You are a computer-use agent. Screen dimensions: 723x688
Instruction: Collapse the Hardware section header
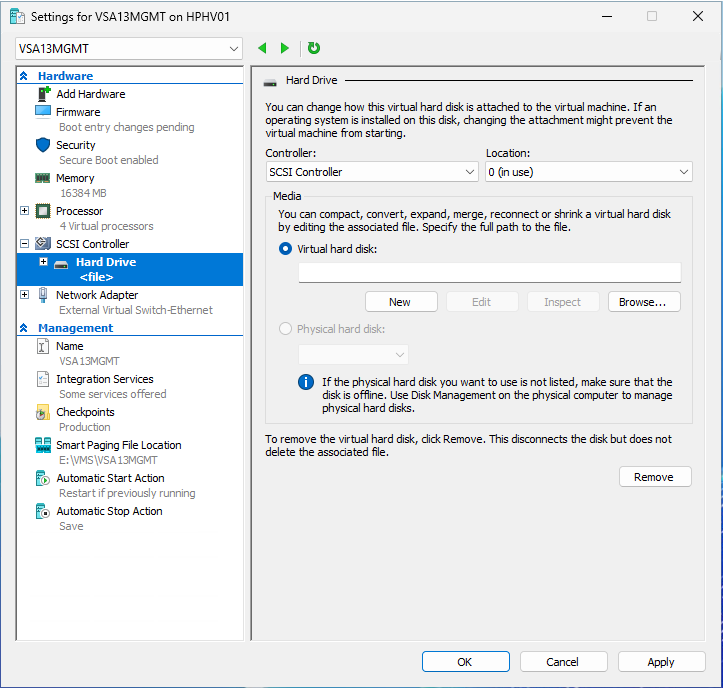(24, 76)
